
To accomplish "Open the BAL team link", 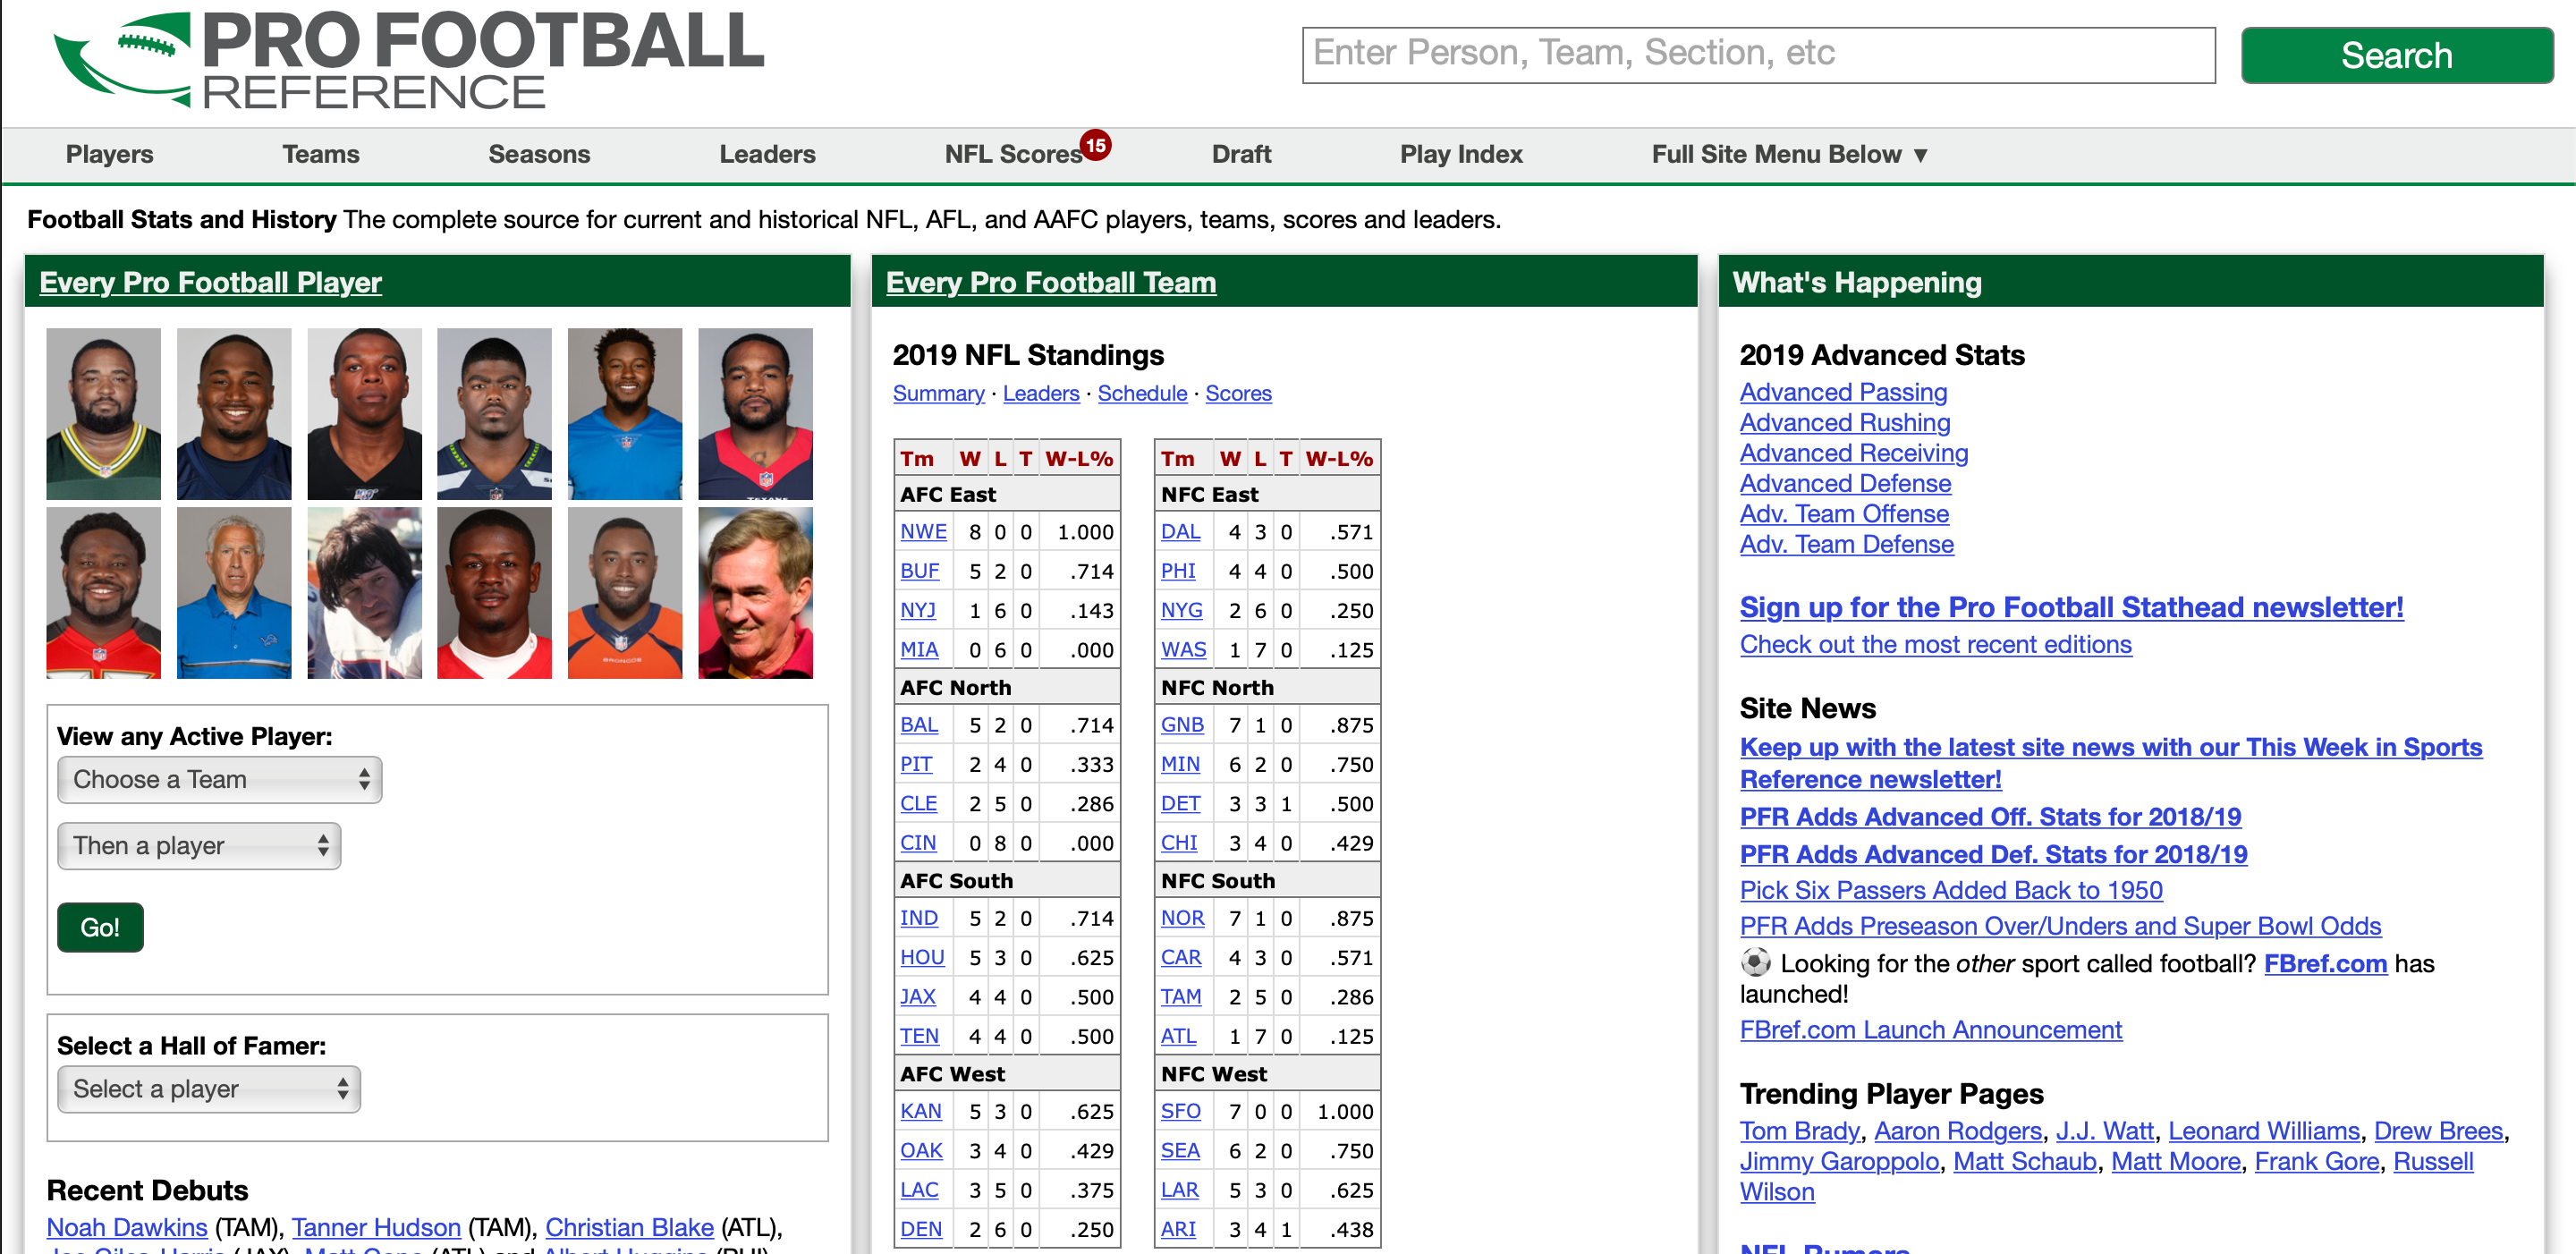I will (x=919, y=725).
